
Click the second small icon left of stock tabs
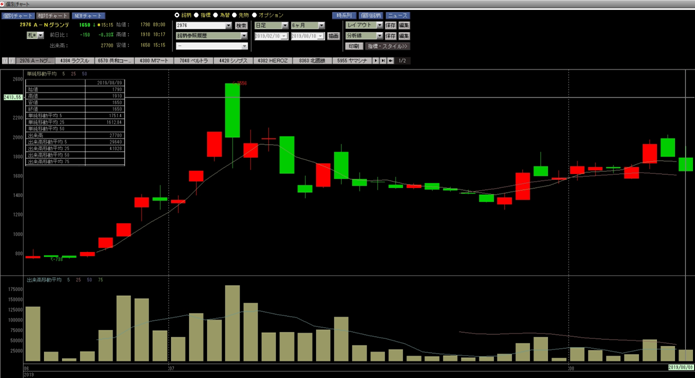(12, 61)
